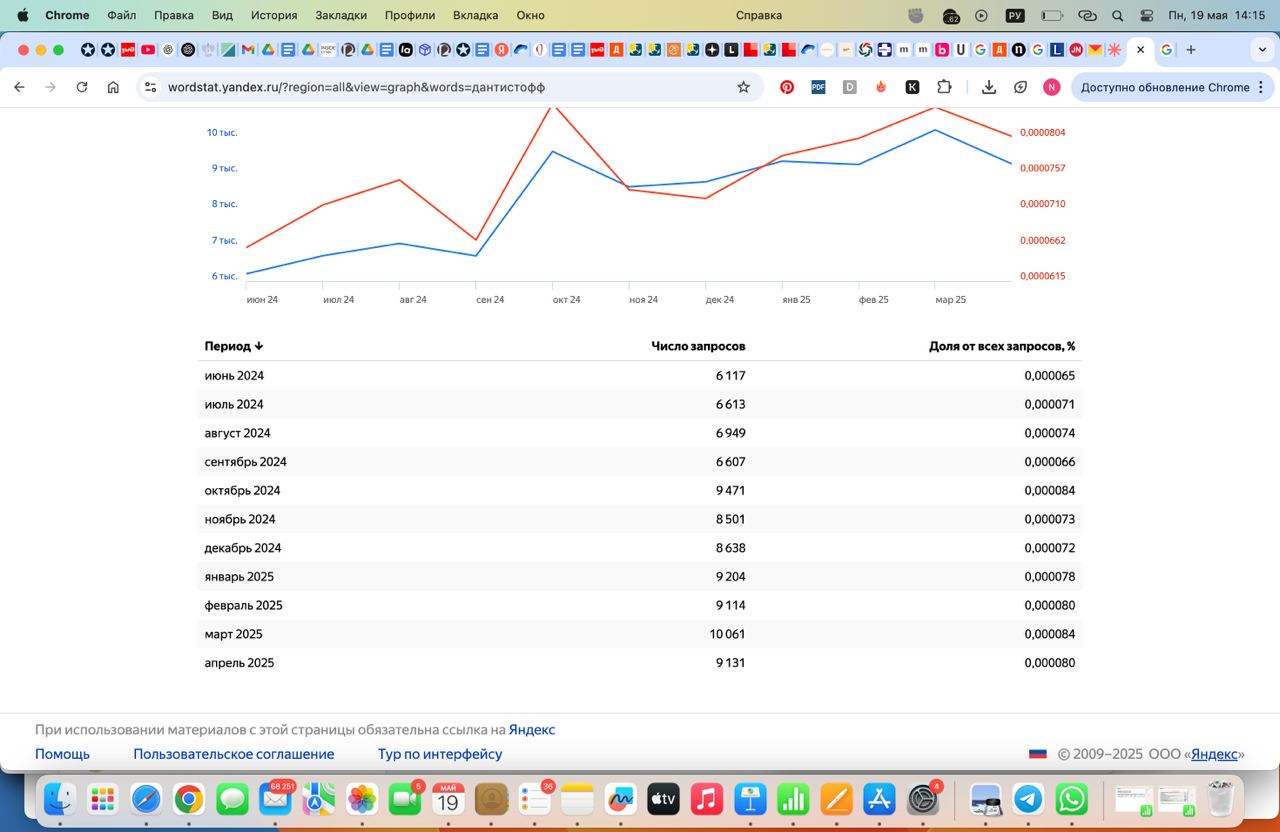Launch WhatsApp from the Dock
Image resolution: width=1280 pixels, height=832 pixels.
point(1072,799)
